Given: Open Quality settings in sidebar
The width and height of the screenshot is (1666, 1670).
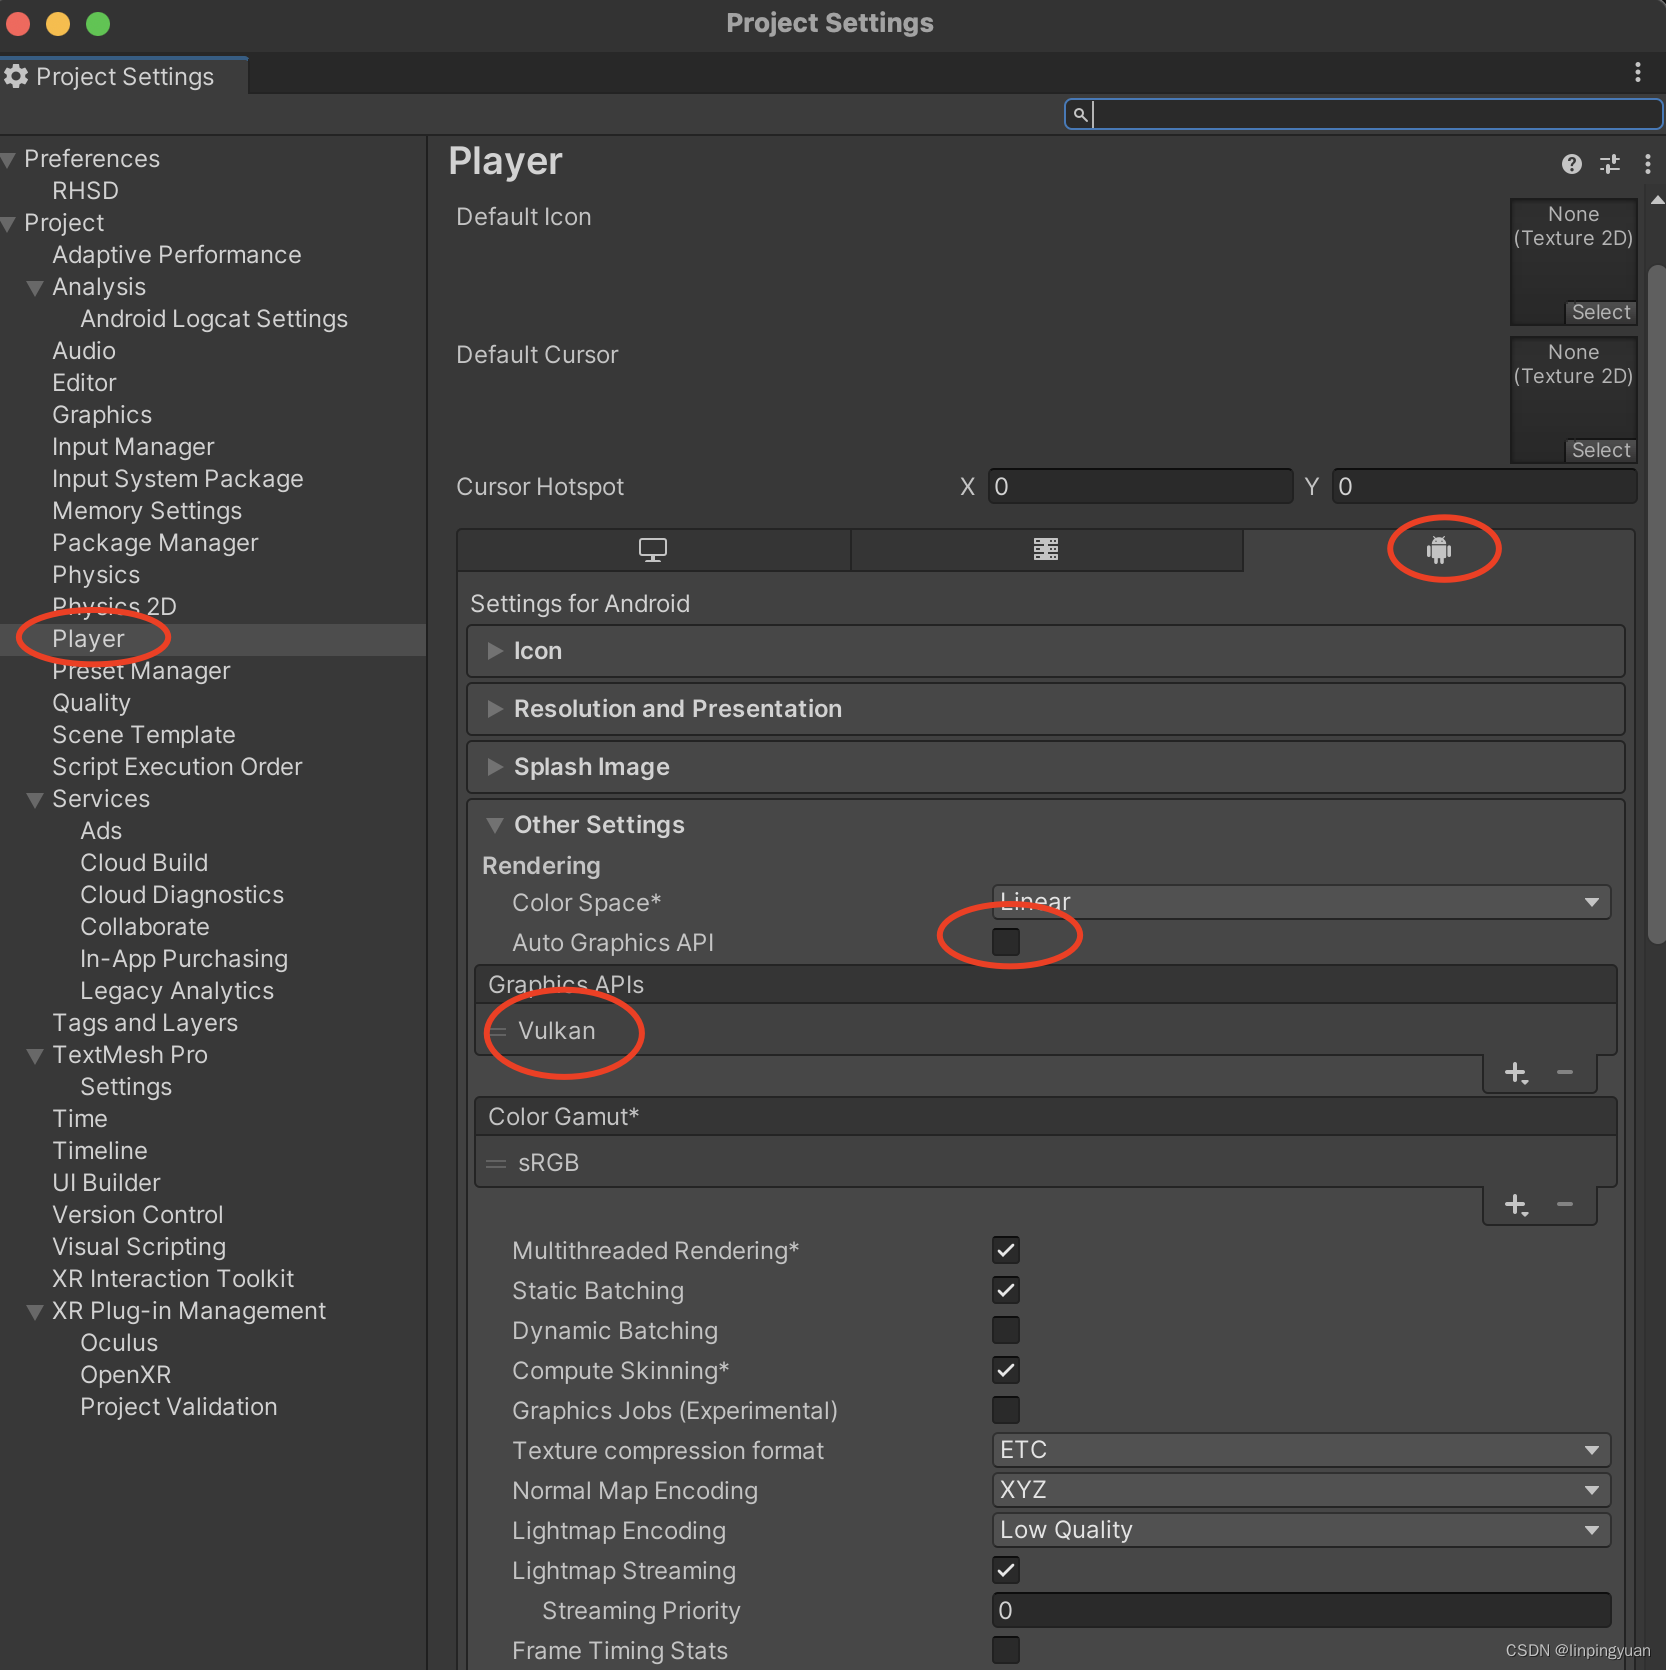Looking at the screenshot, I should click(91, 703).
